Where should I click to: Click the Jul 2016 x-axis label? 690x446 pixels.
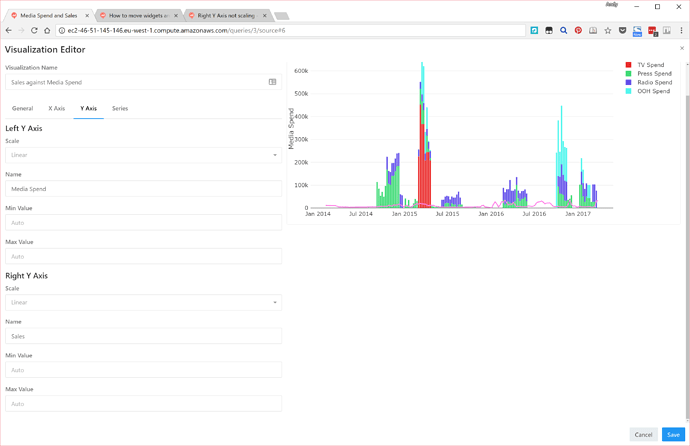[534, 214]
